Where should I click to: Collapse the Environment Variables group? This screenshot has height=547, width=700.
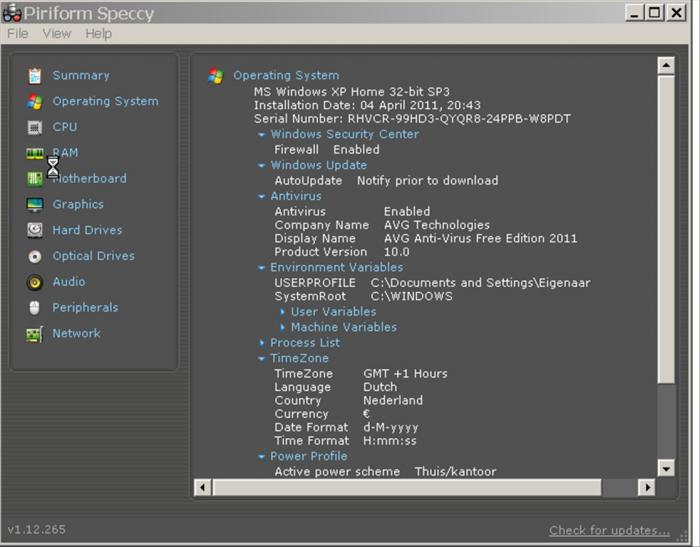point(262,268)
